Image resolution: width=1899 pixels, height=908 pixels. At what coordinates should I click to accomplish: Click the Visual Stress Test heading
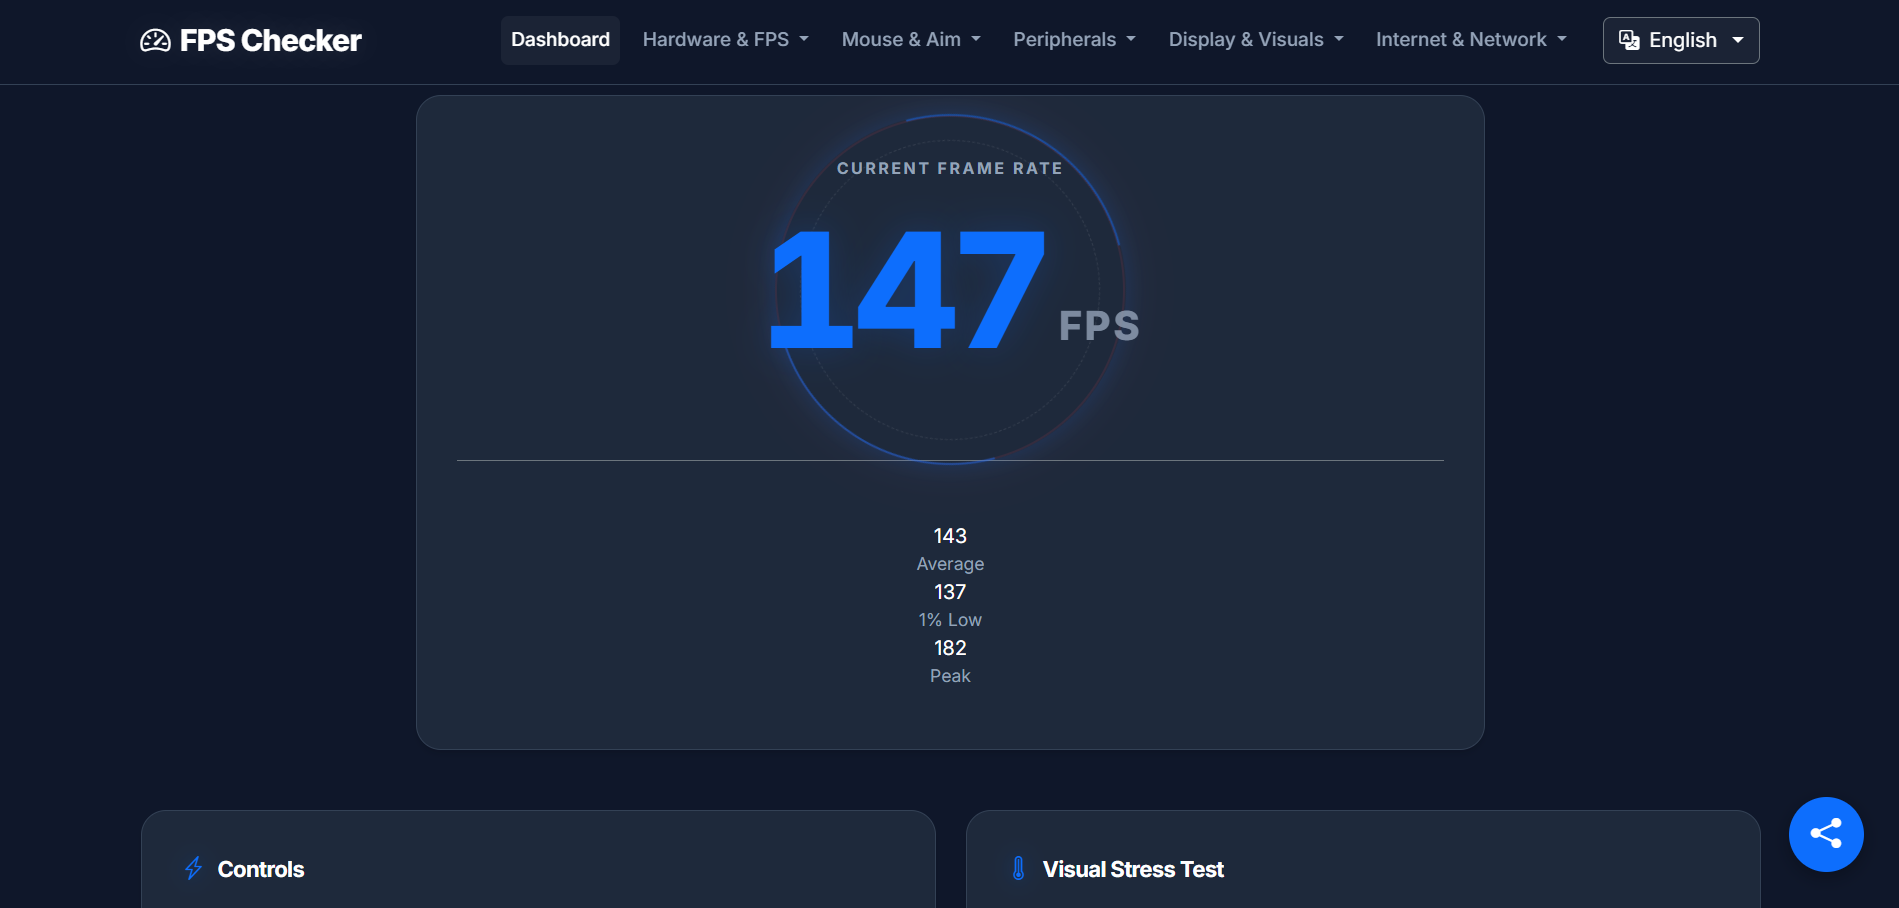click(1133, 869)
